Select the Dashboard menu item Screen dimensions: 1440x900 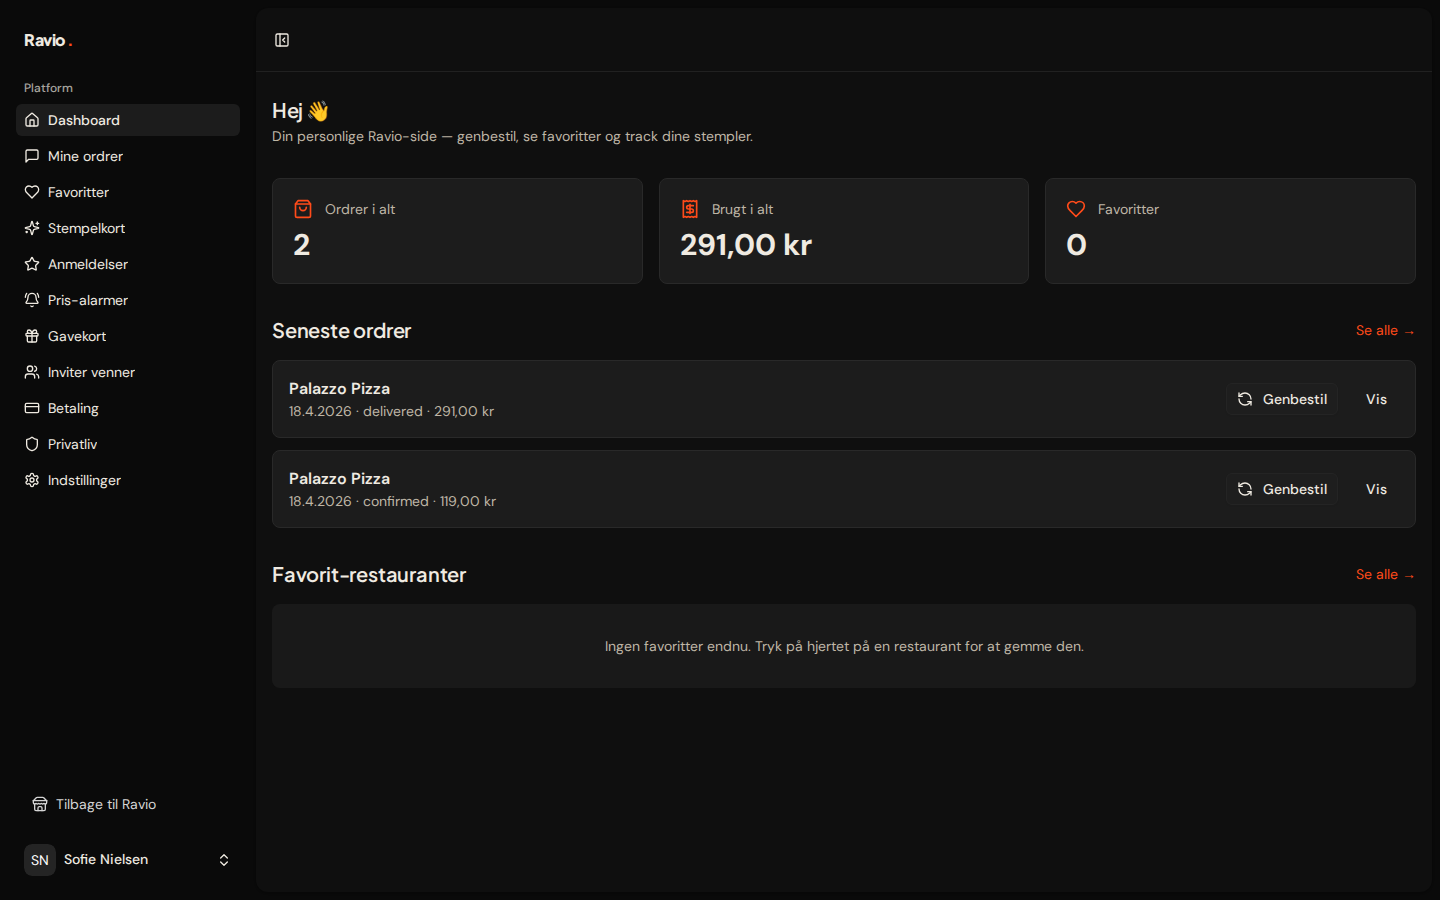pos(128,120)
